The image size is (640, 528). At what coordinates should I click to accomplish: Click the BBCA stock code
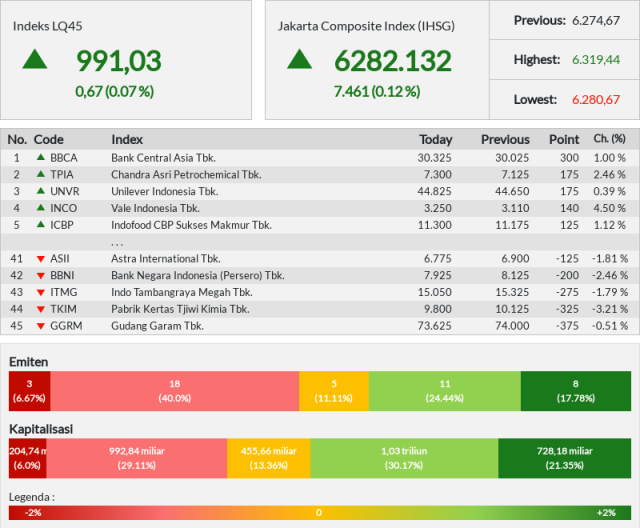coord(64,158)
